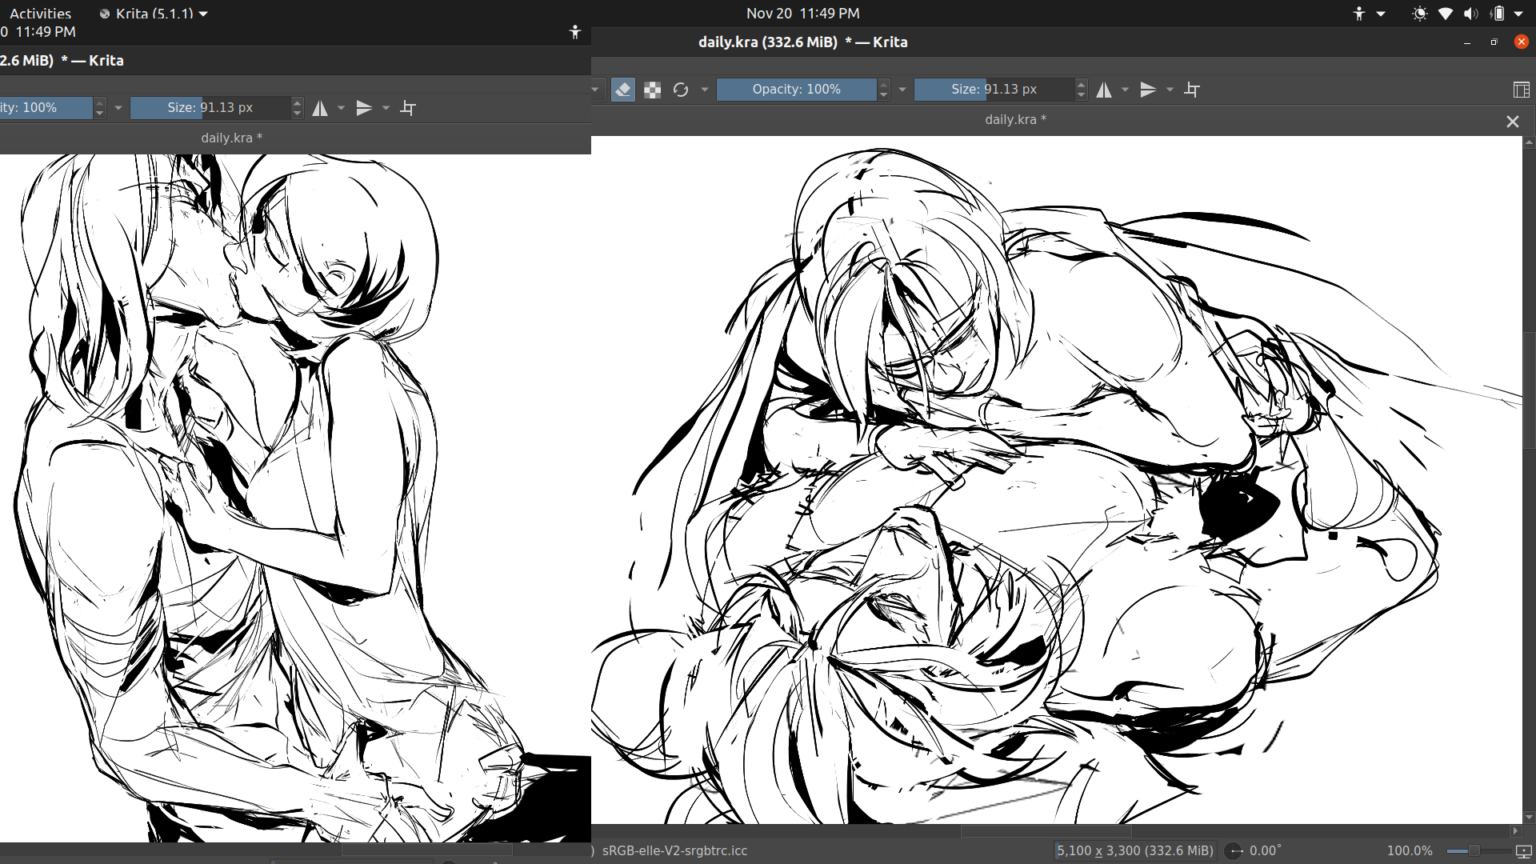The image size is (1536, 864).
Task: Close the daily.kra document tab
Action: (1512, 121)
